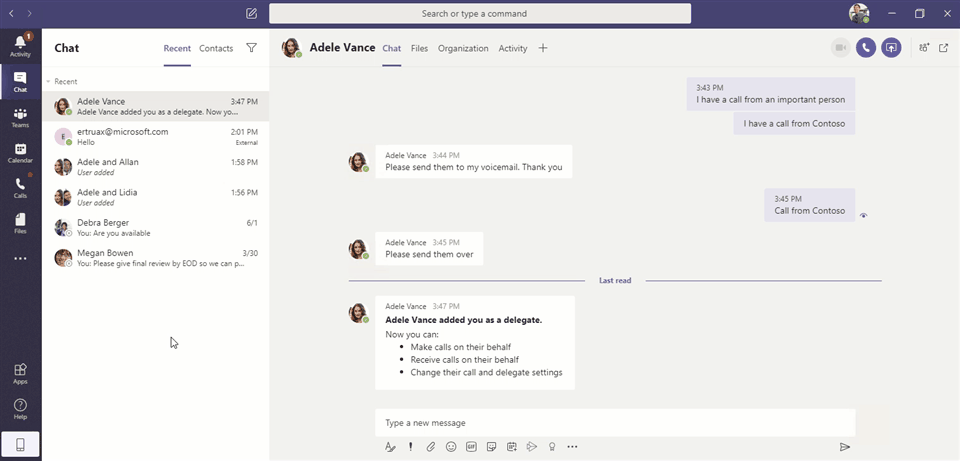Open the sticker picker
Screen dimensions: 960x461
coord(491,447)
